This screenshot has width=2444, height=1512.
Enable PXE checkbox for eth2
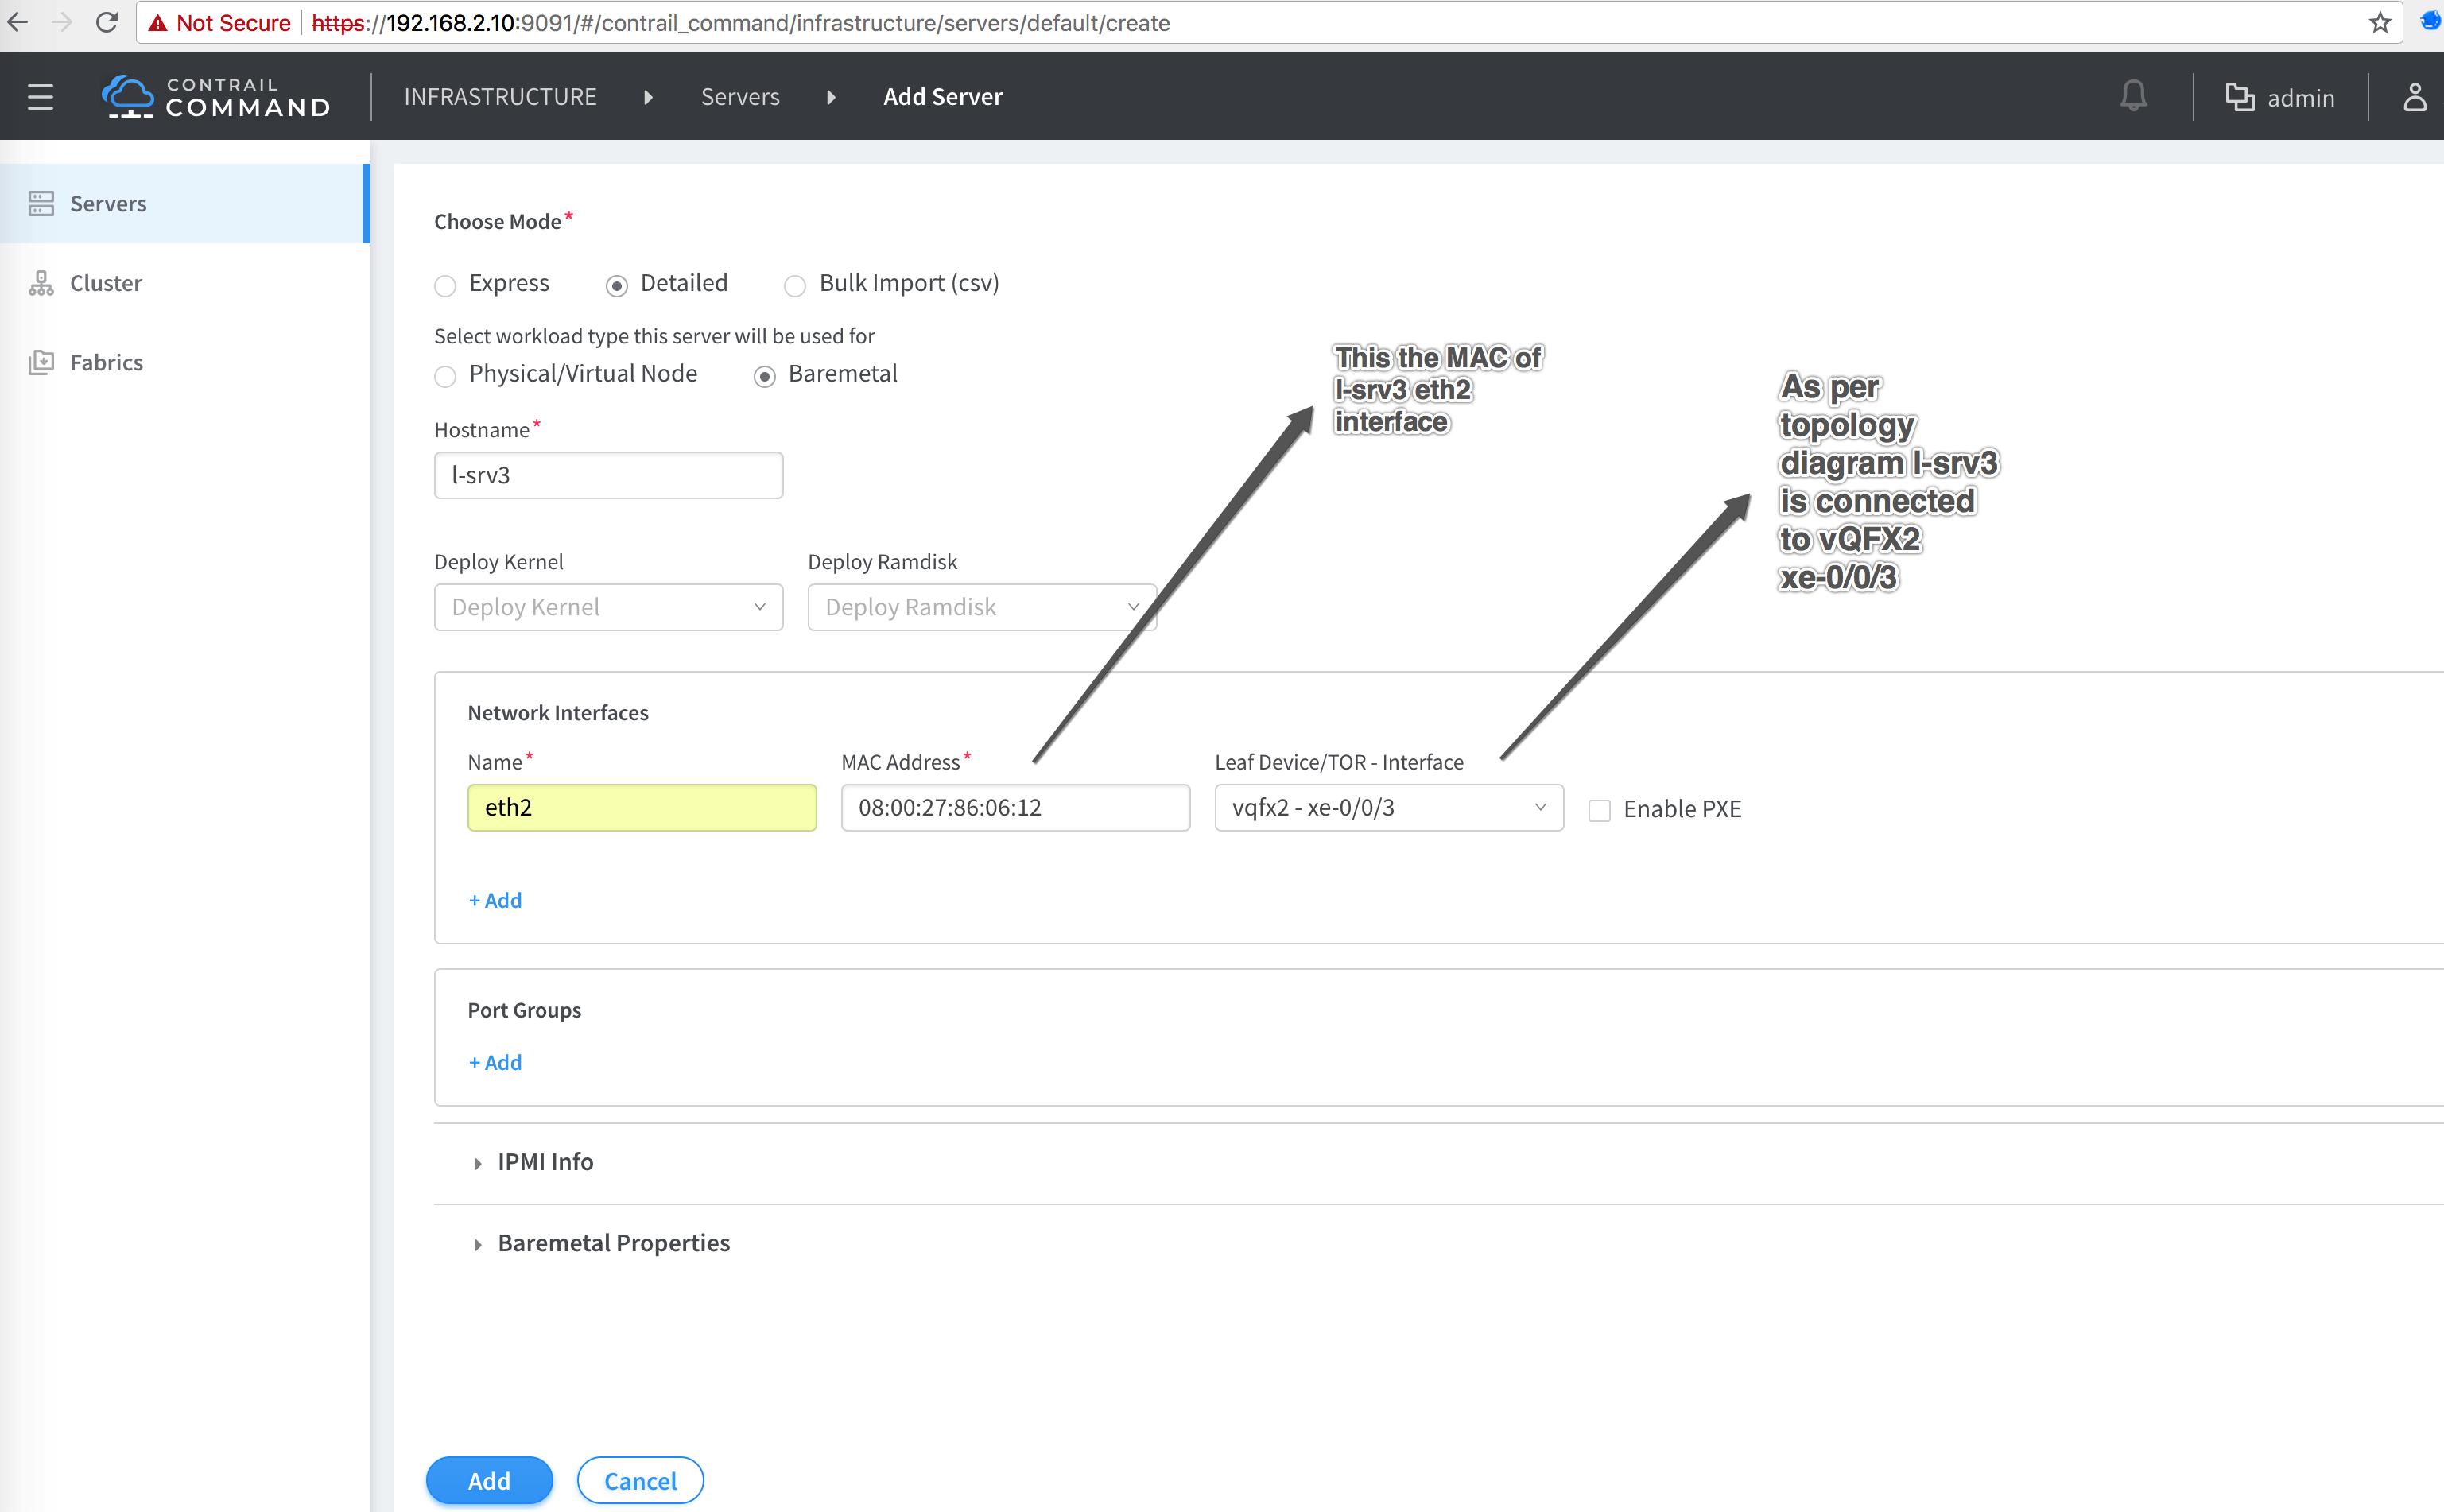tap(1599, 810)
